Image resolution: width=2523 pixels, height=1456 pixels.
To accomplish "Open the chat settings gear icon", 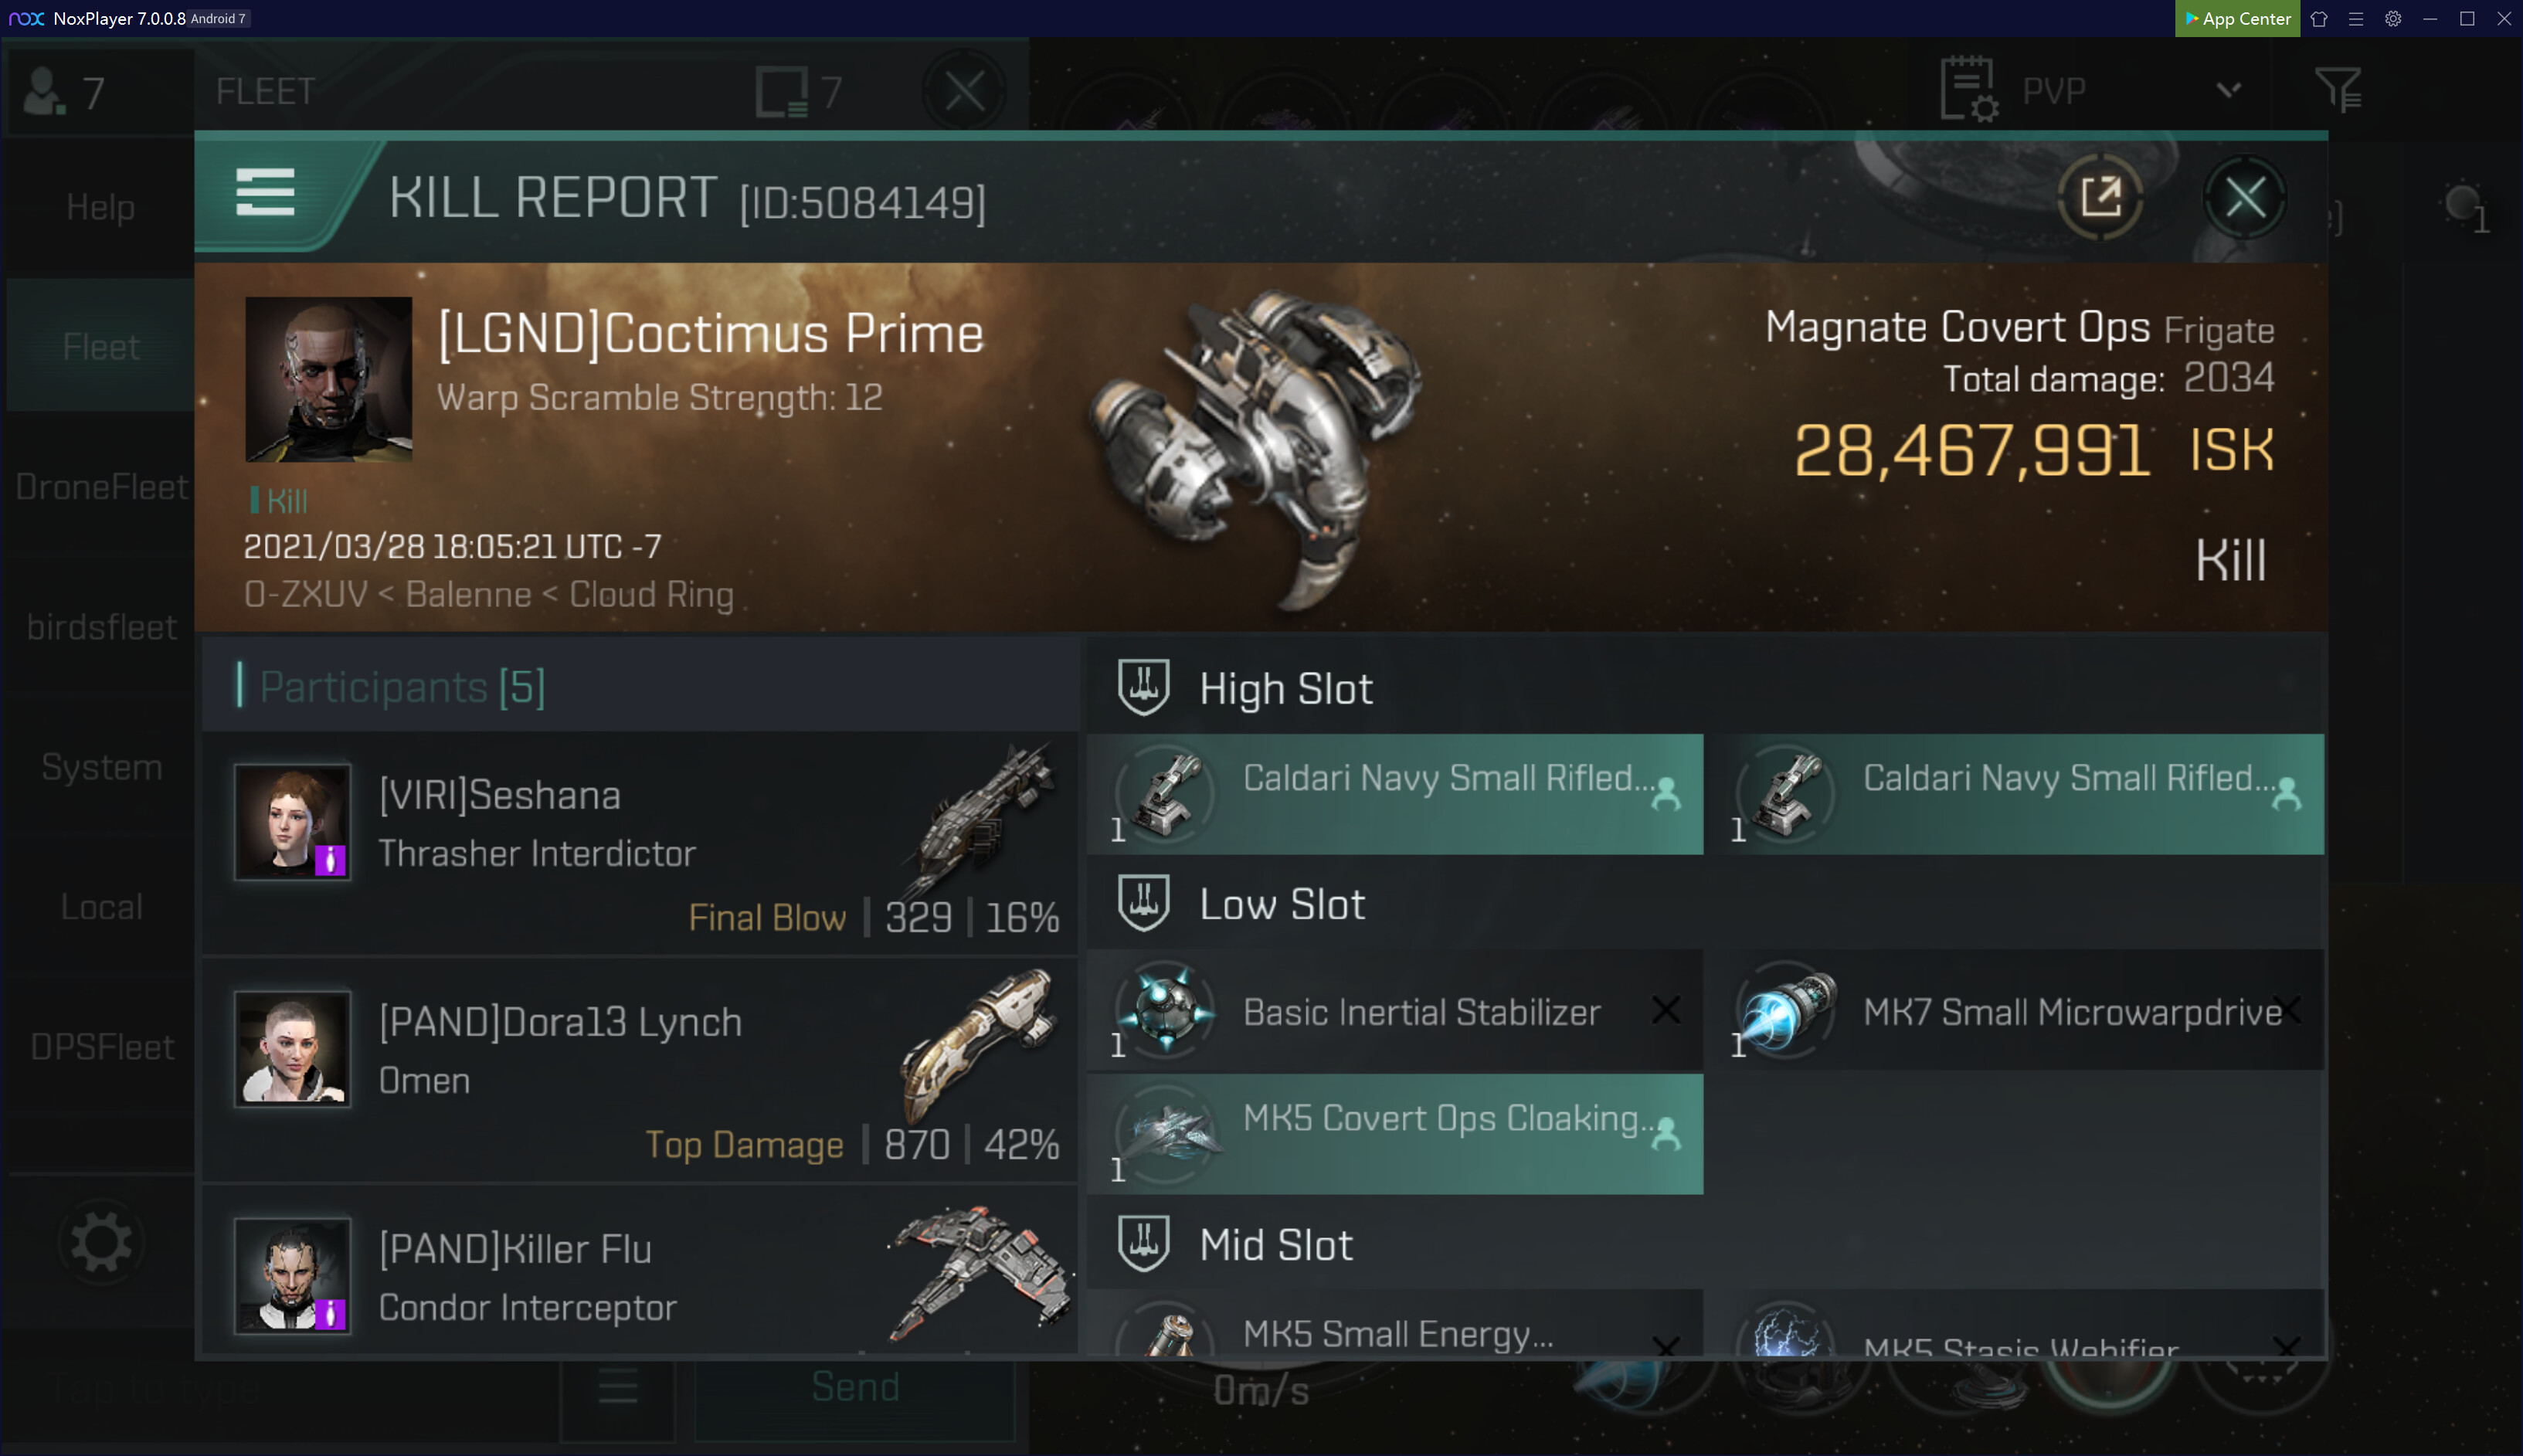I will pos(101,1243).
